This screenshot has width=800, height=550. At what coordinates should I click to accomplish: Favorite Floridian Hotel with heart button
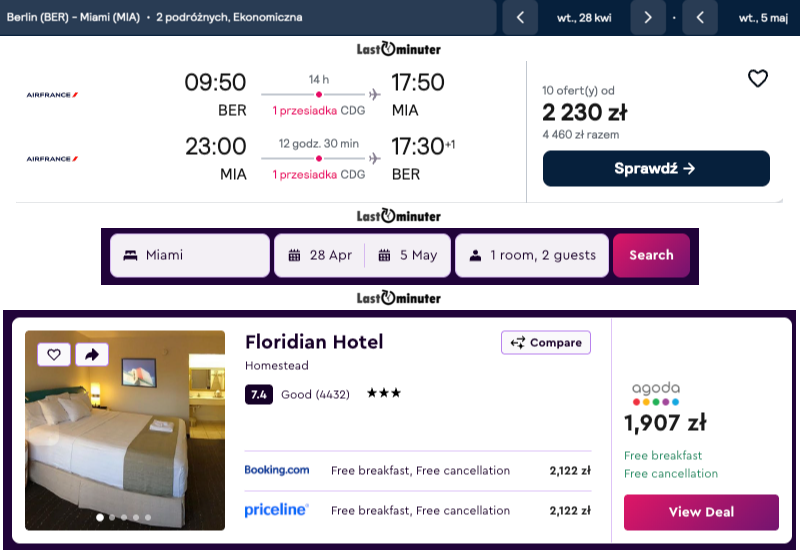[x=54, y=354]
